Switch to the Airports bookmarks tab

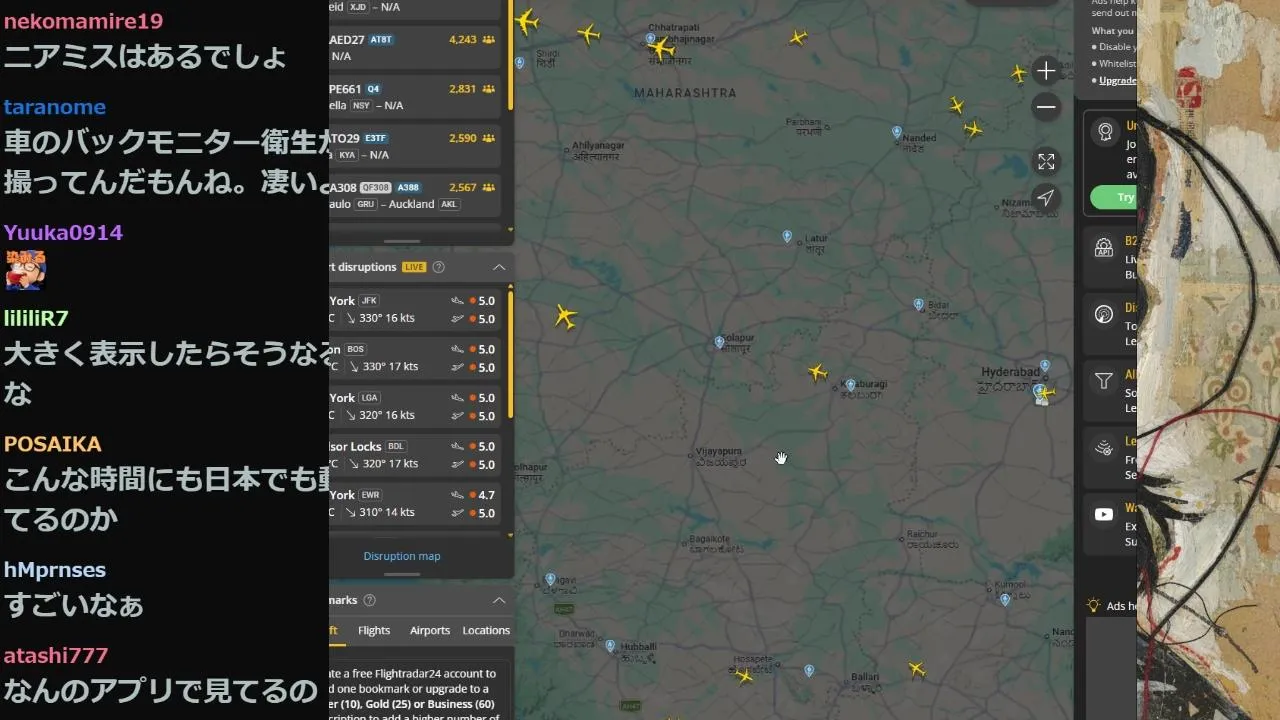pos(430,630)
